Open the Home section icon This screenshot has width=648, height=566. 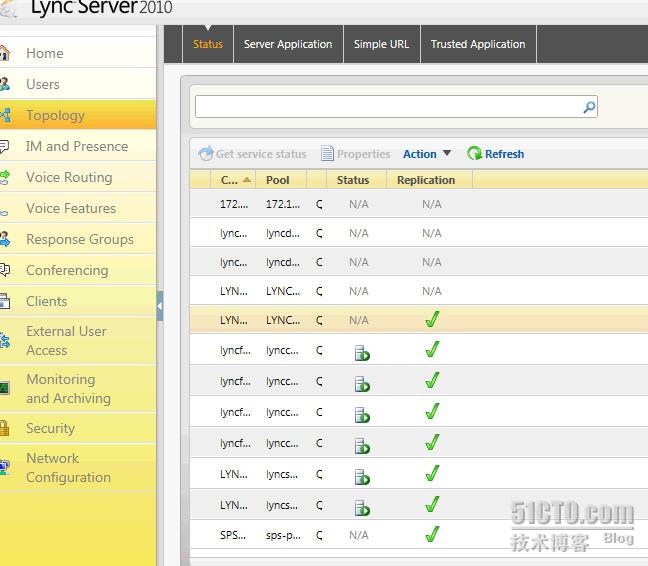click(4, 53)
